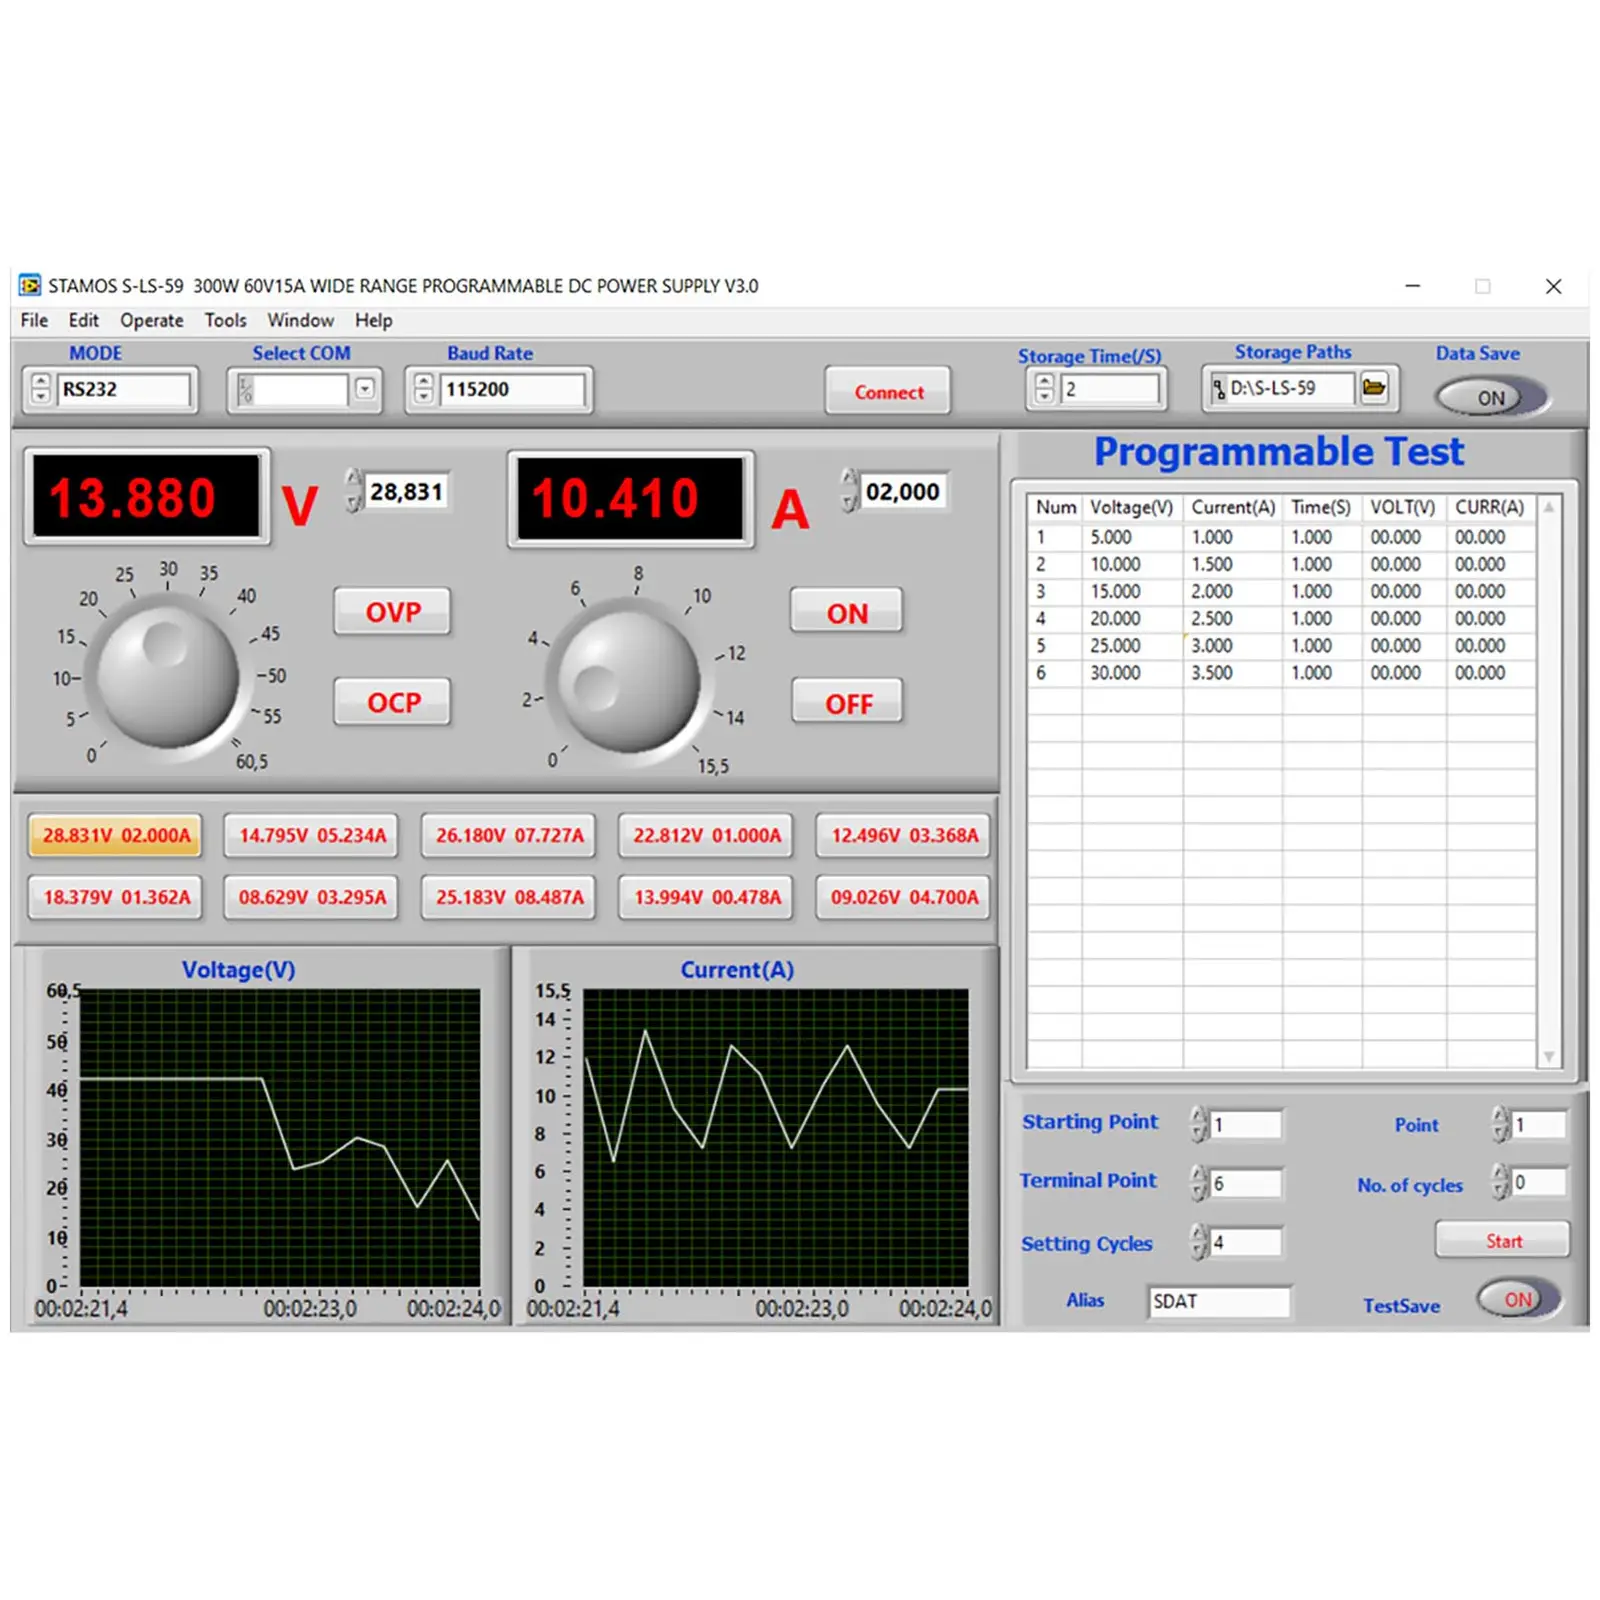Click the Baud Rate 115200 field

click(x=511, y=389)
